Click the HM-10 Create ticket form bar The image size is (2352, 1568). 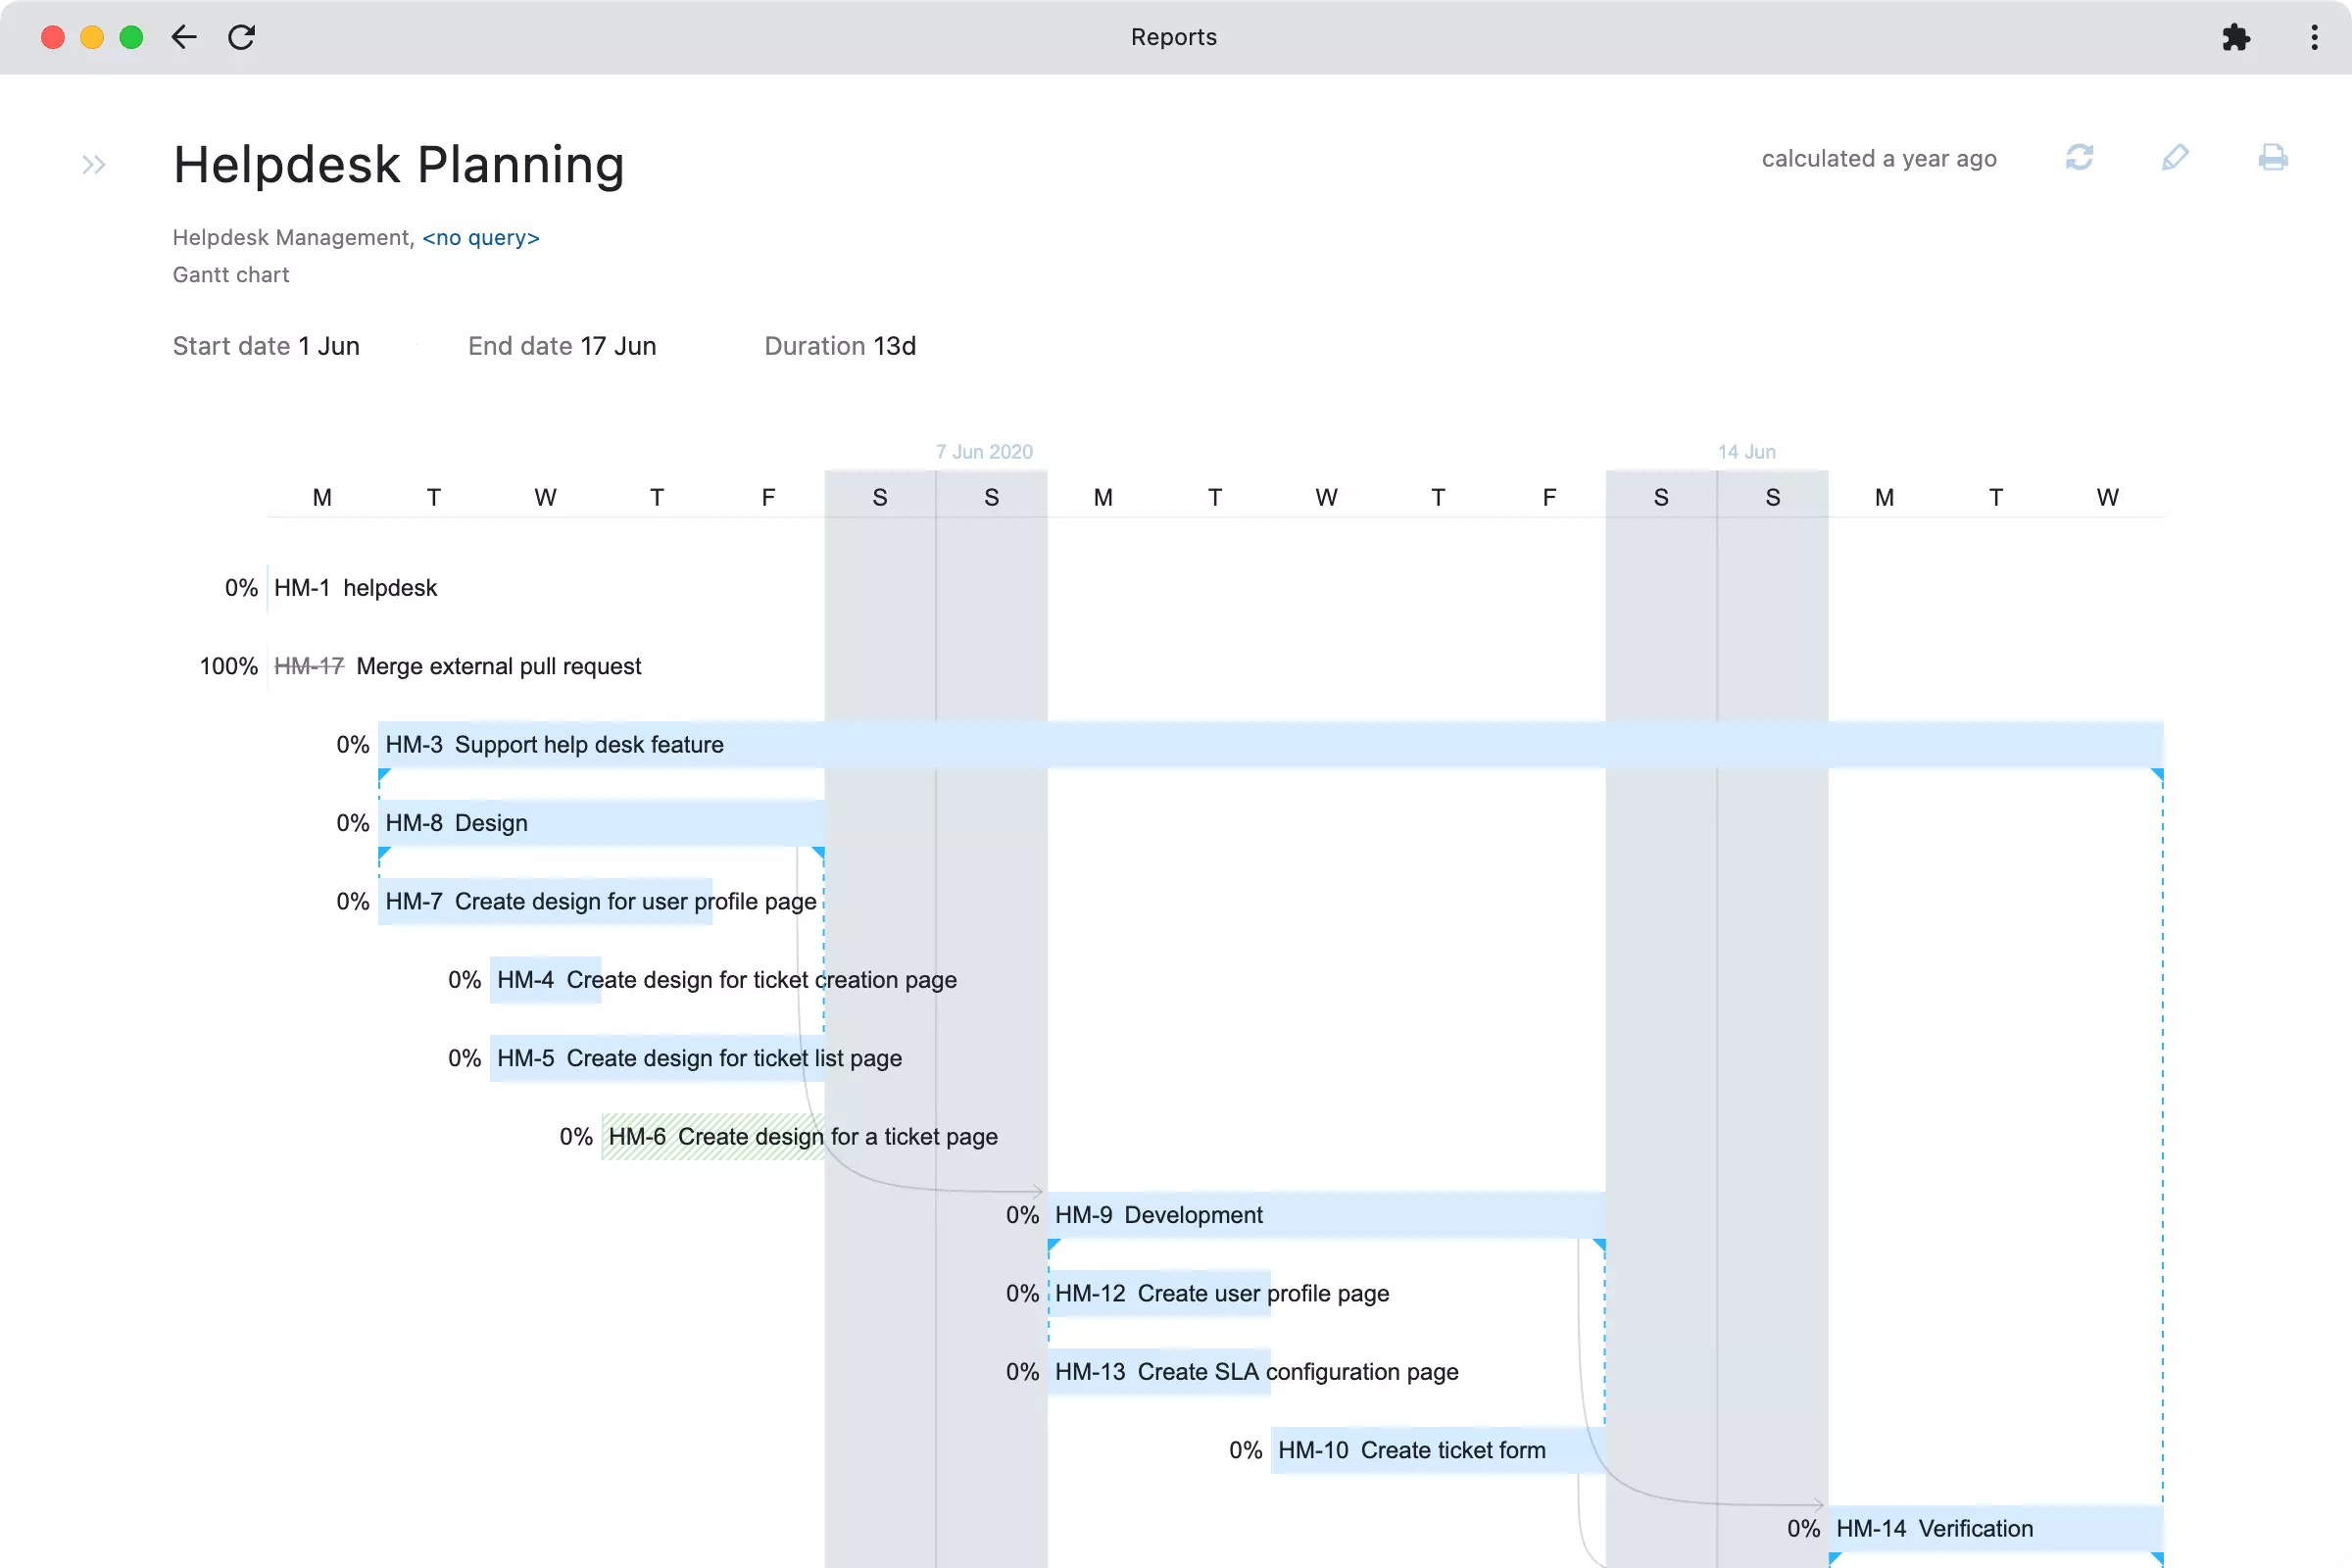[x=1436, y=1450]
